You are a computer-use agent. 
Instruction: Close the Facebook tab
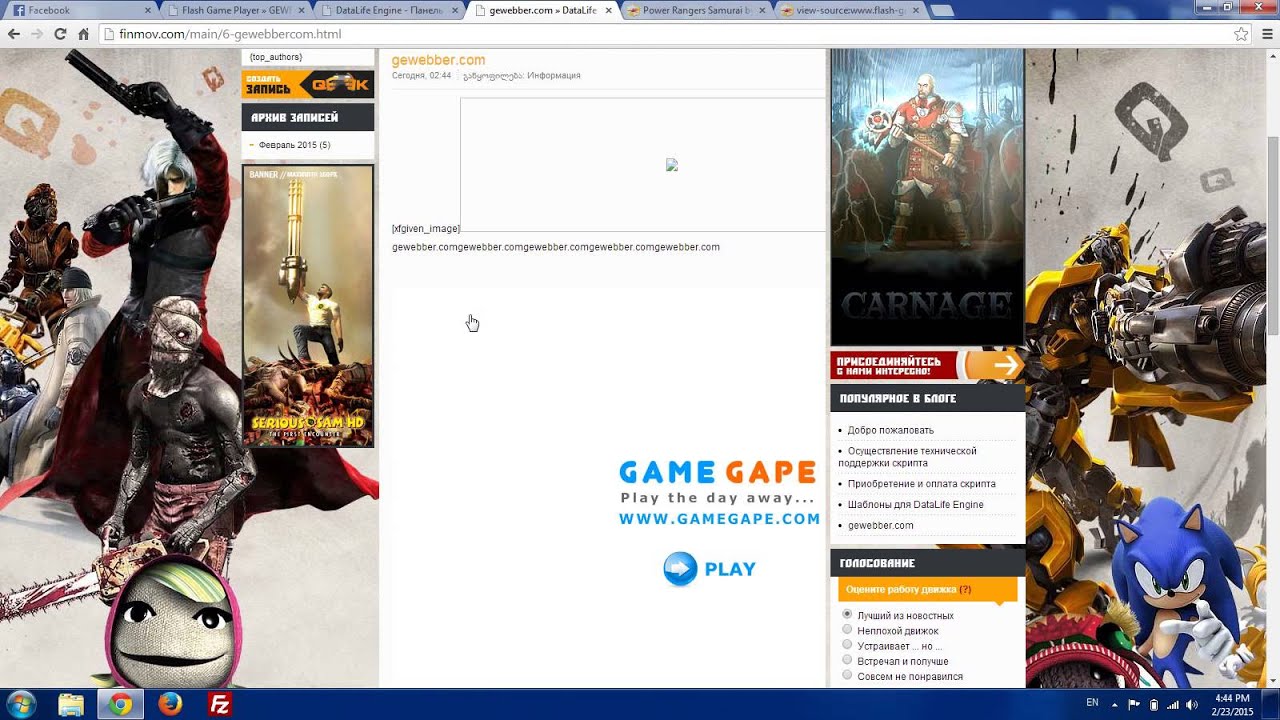[x=148, y=10]
